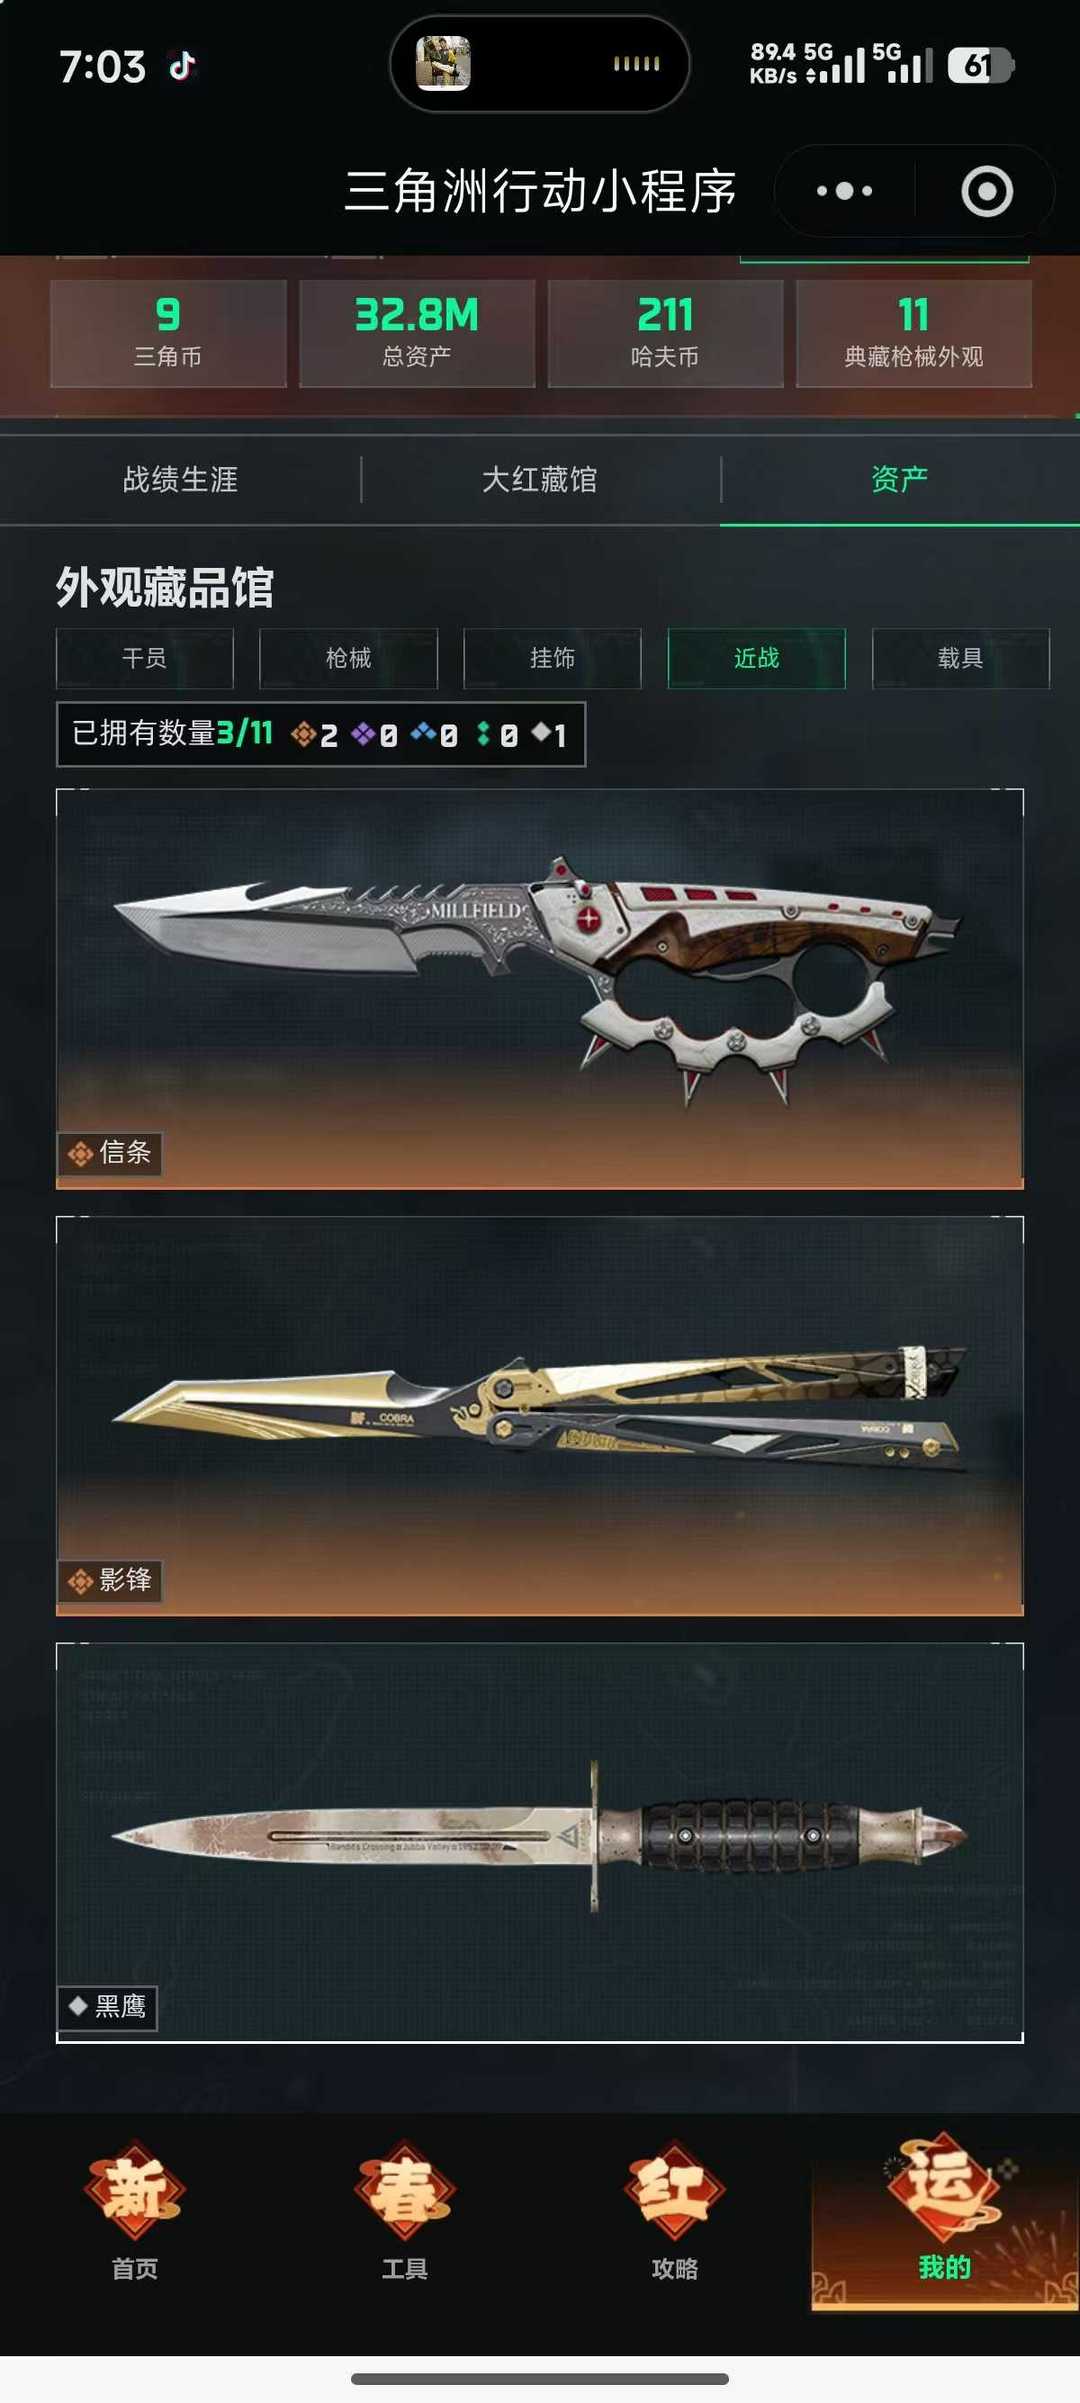Image resolution: width=1080 pixels, height=2403 pixels.
Task: Tap the mini program close circle icon
Action: pos(987,191)
